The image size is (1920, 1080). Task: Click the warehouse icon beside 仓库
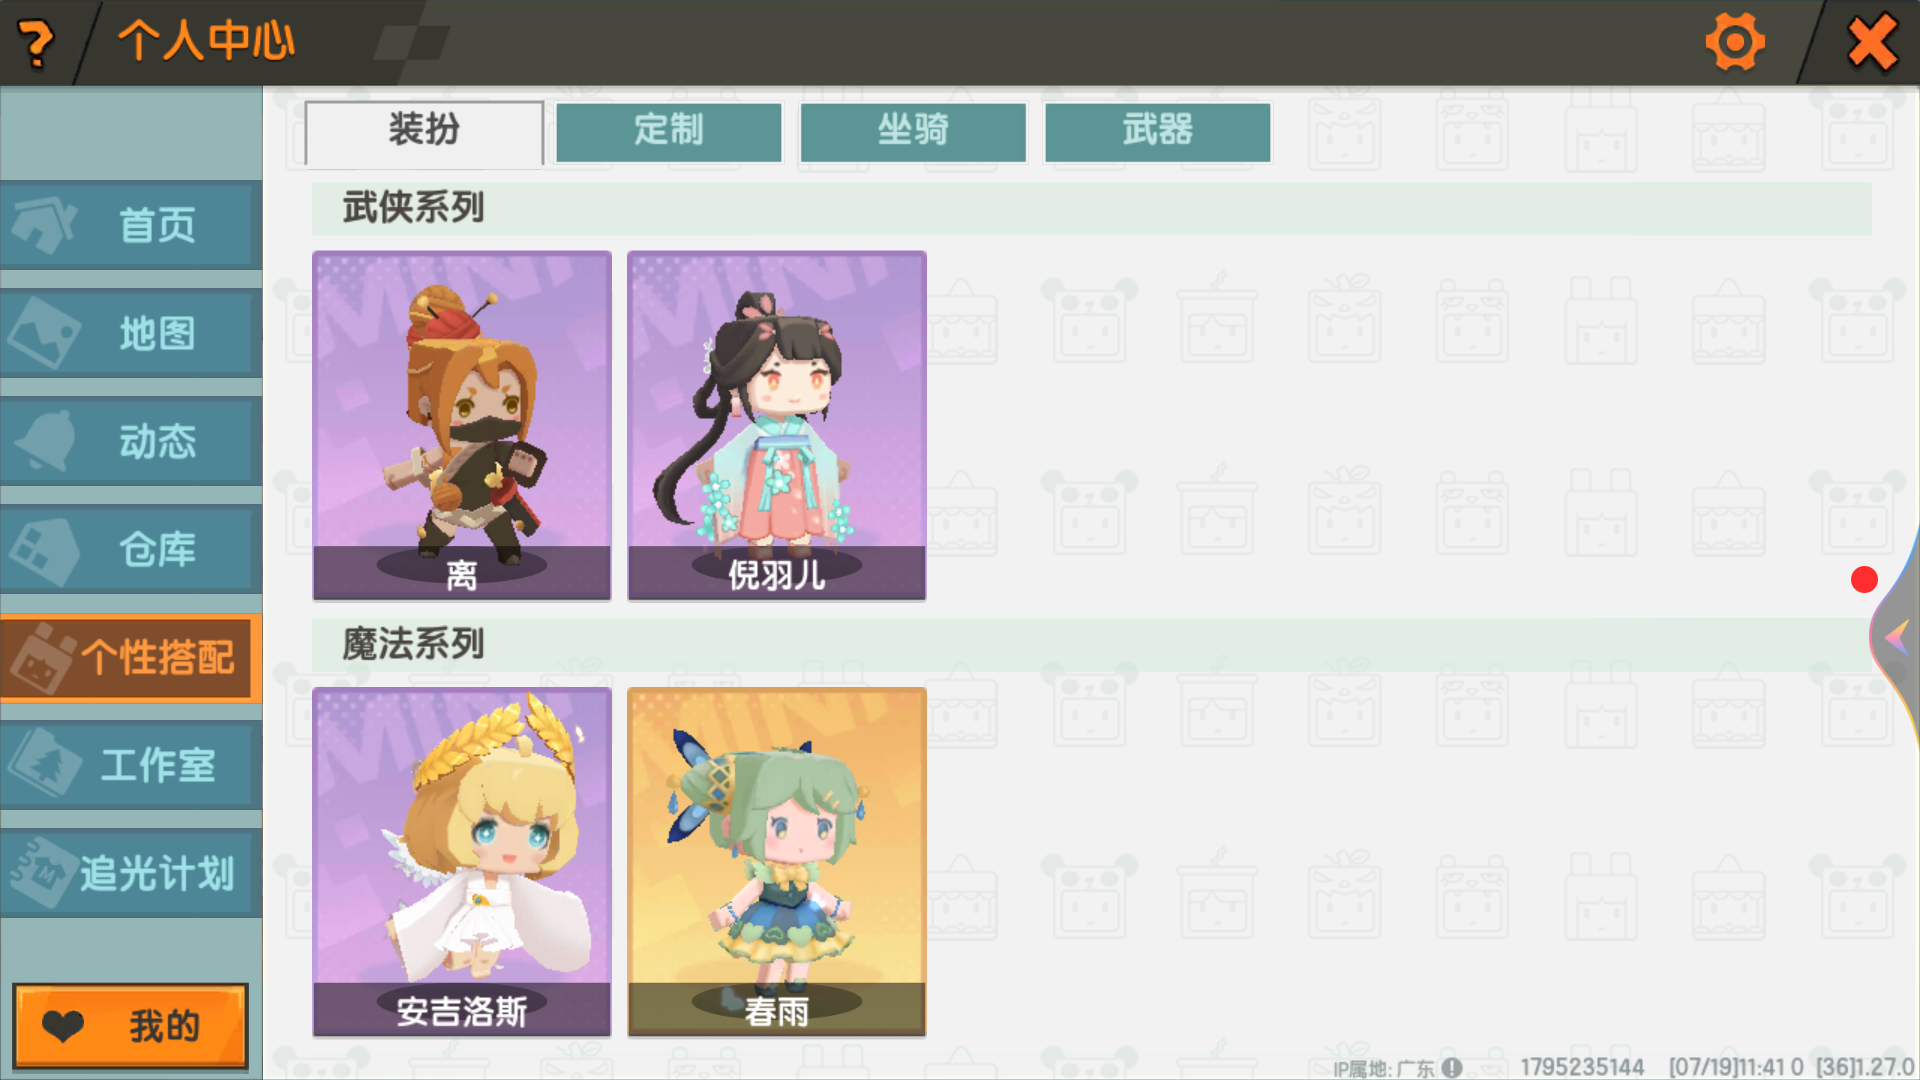[x=42, y=550]
